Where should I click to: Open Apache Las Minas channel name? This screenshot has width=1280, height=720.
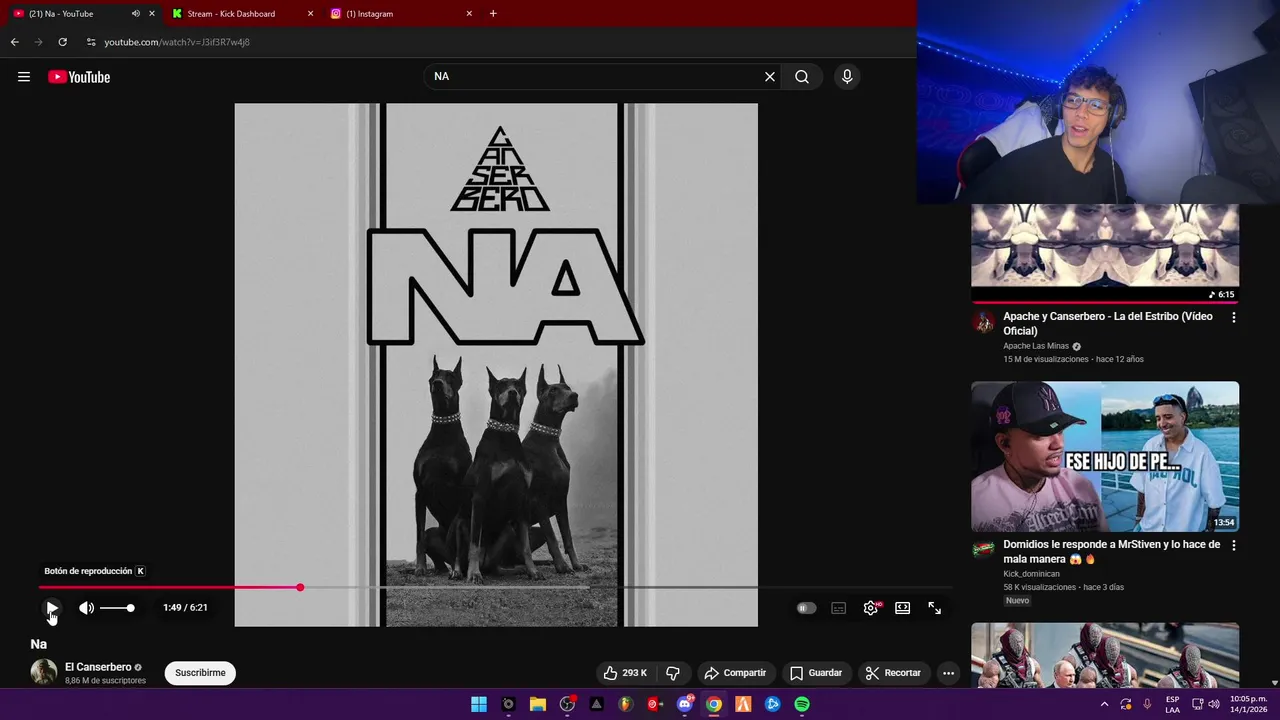[x=1036, y=346]
